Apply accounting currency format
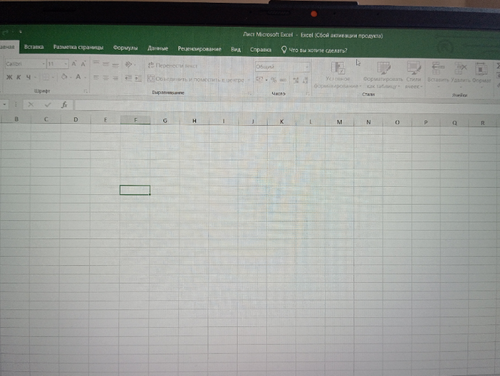The height and width of the screenshot is (376, 500). 260,80
